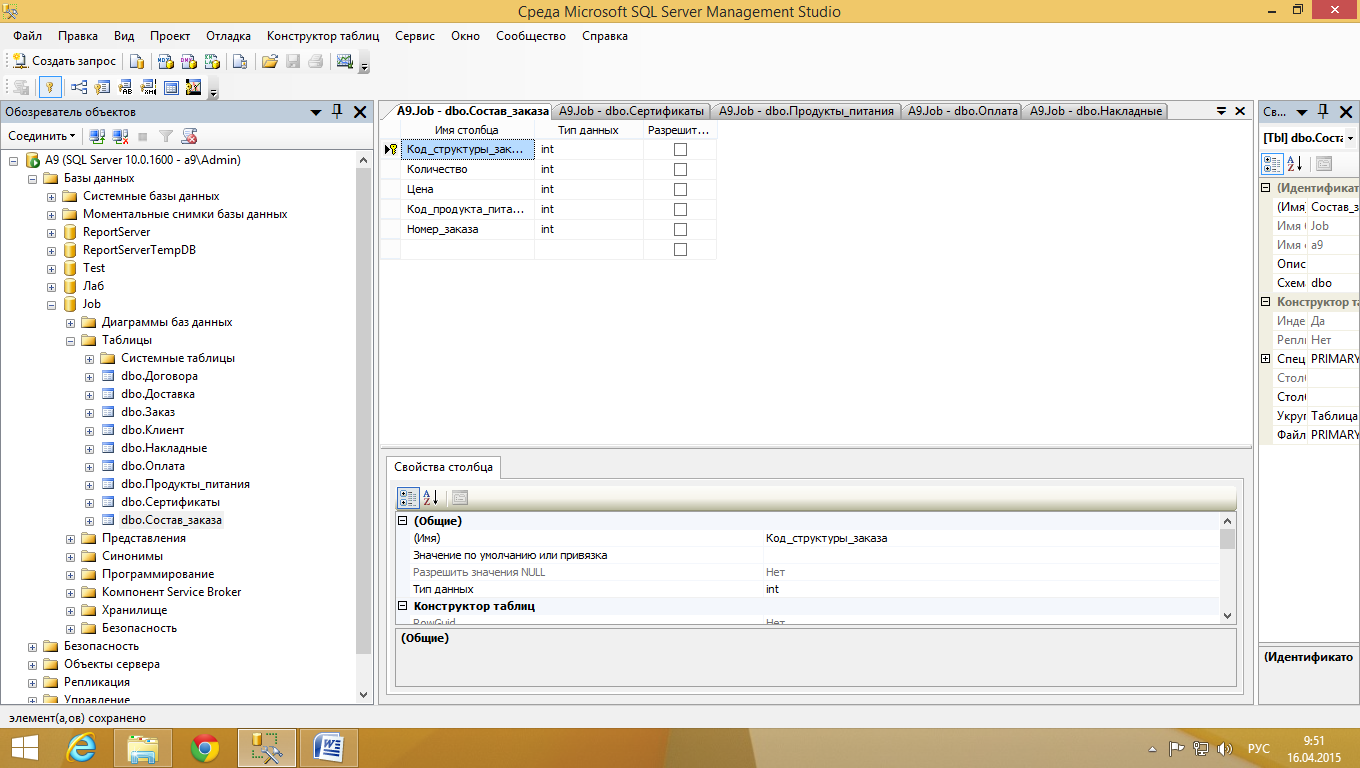Open the Файл menu

(27, 36)
